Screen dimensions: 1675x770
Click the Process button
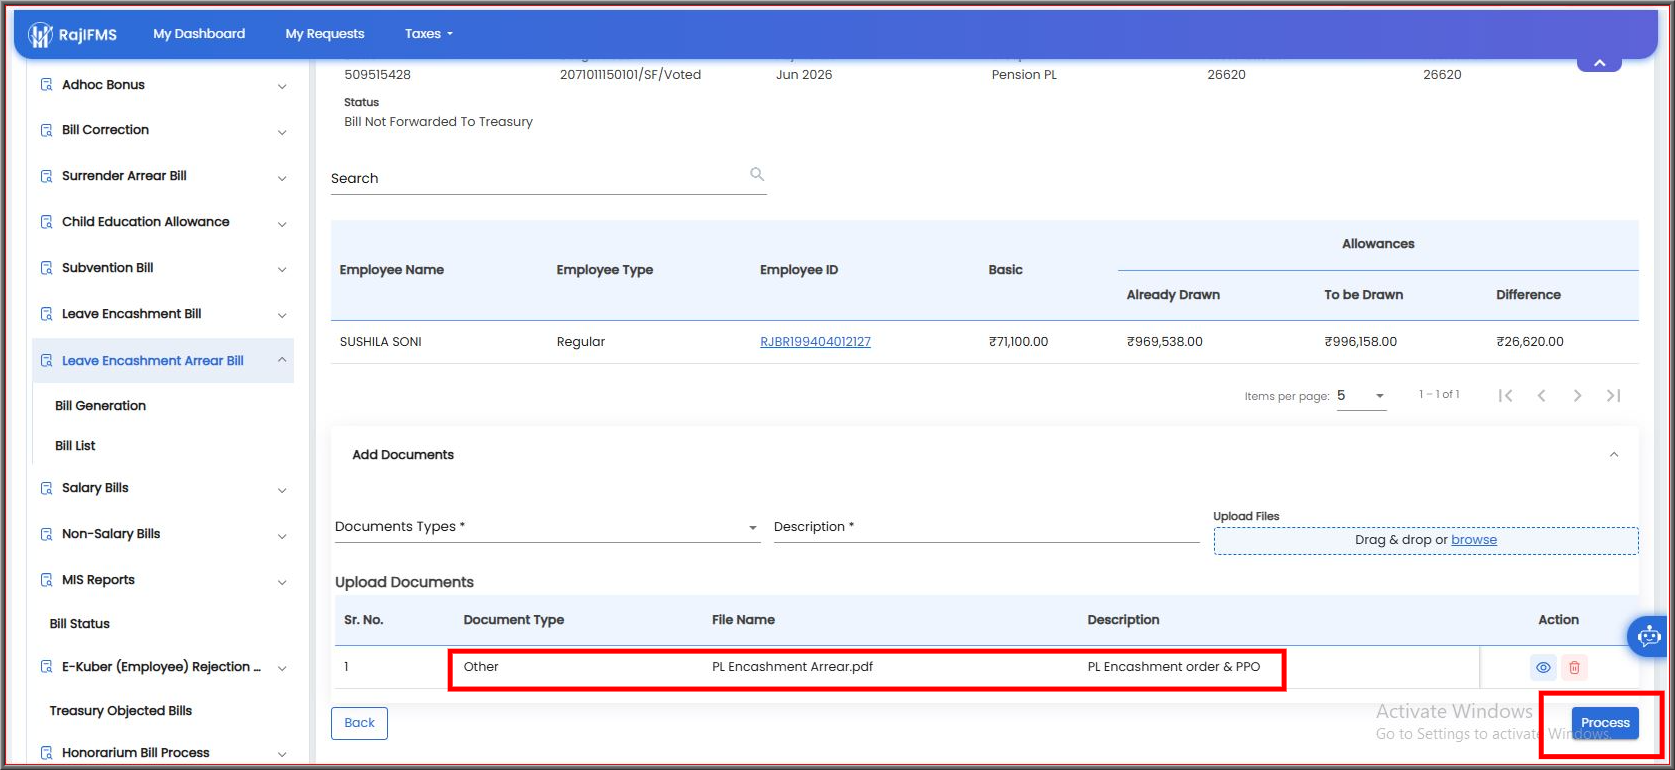pyautogui.click(x=1605, y=723)
